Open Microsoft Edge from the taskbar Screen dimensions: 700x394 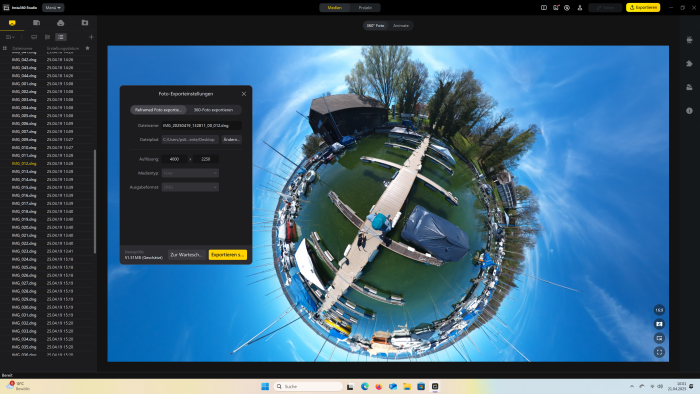click(x=365, y=386)
